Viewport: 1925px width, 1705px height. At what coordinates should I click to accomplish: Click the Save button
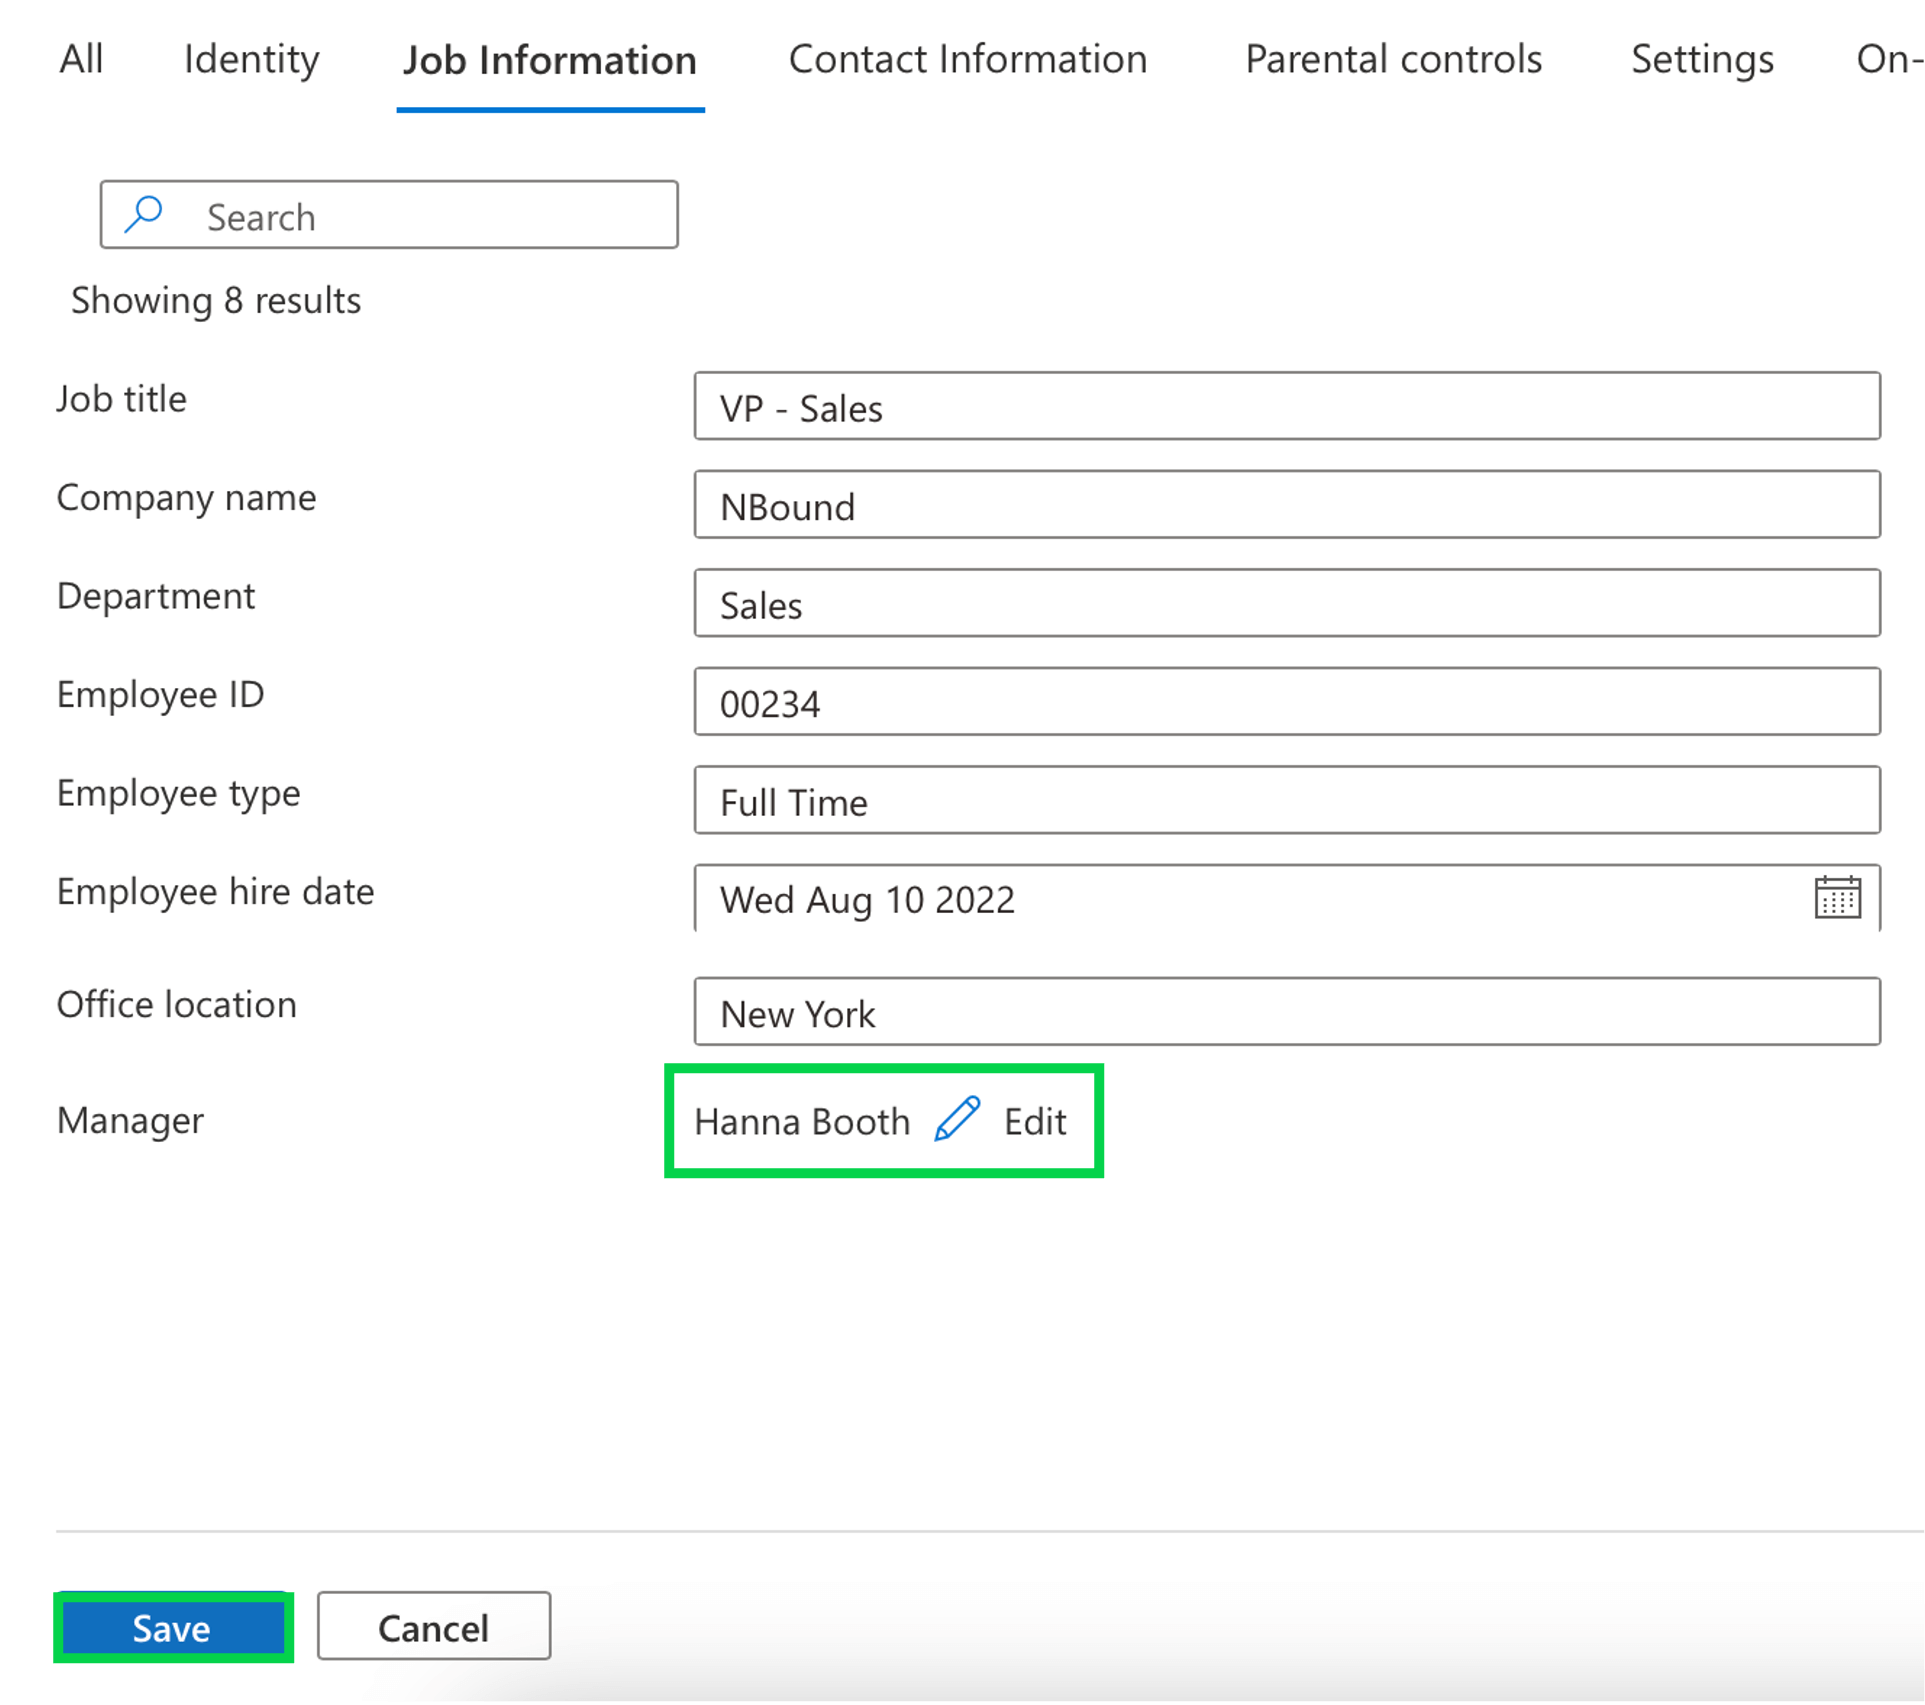pyautogui.click(x=172, y=1627)
